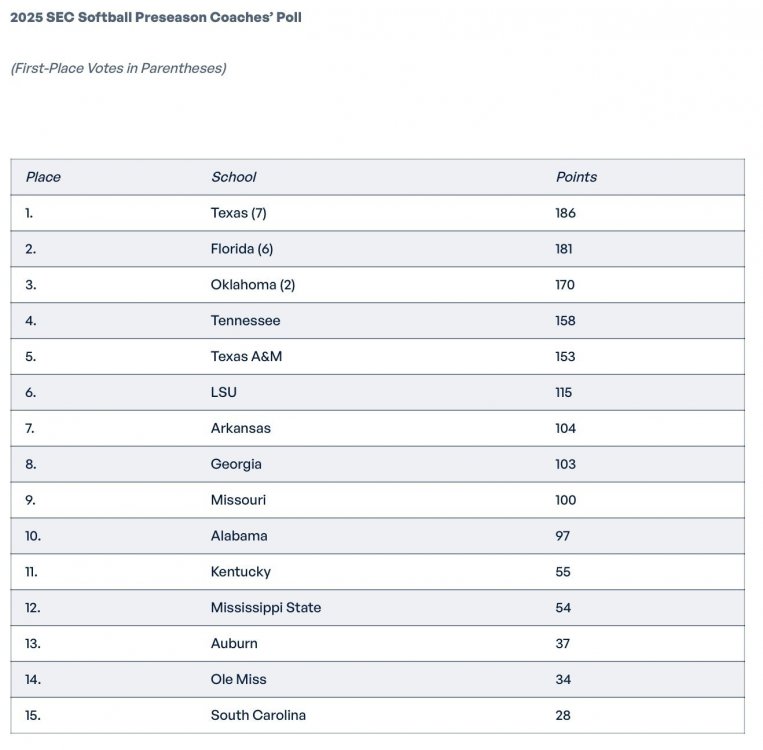Click the Tennessee row school name
763x750 pixels.
245,321
